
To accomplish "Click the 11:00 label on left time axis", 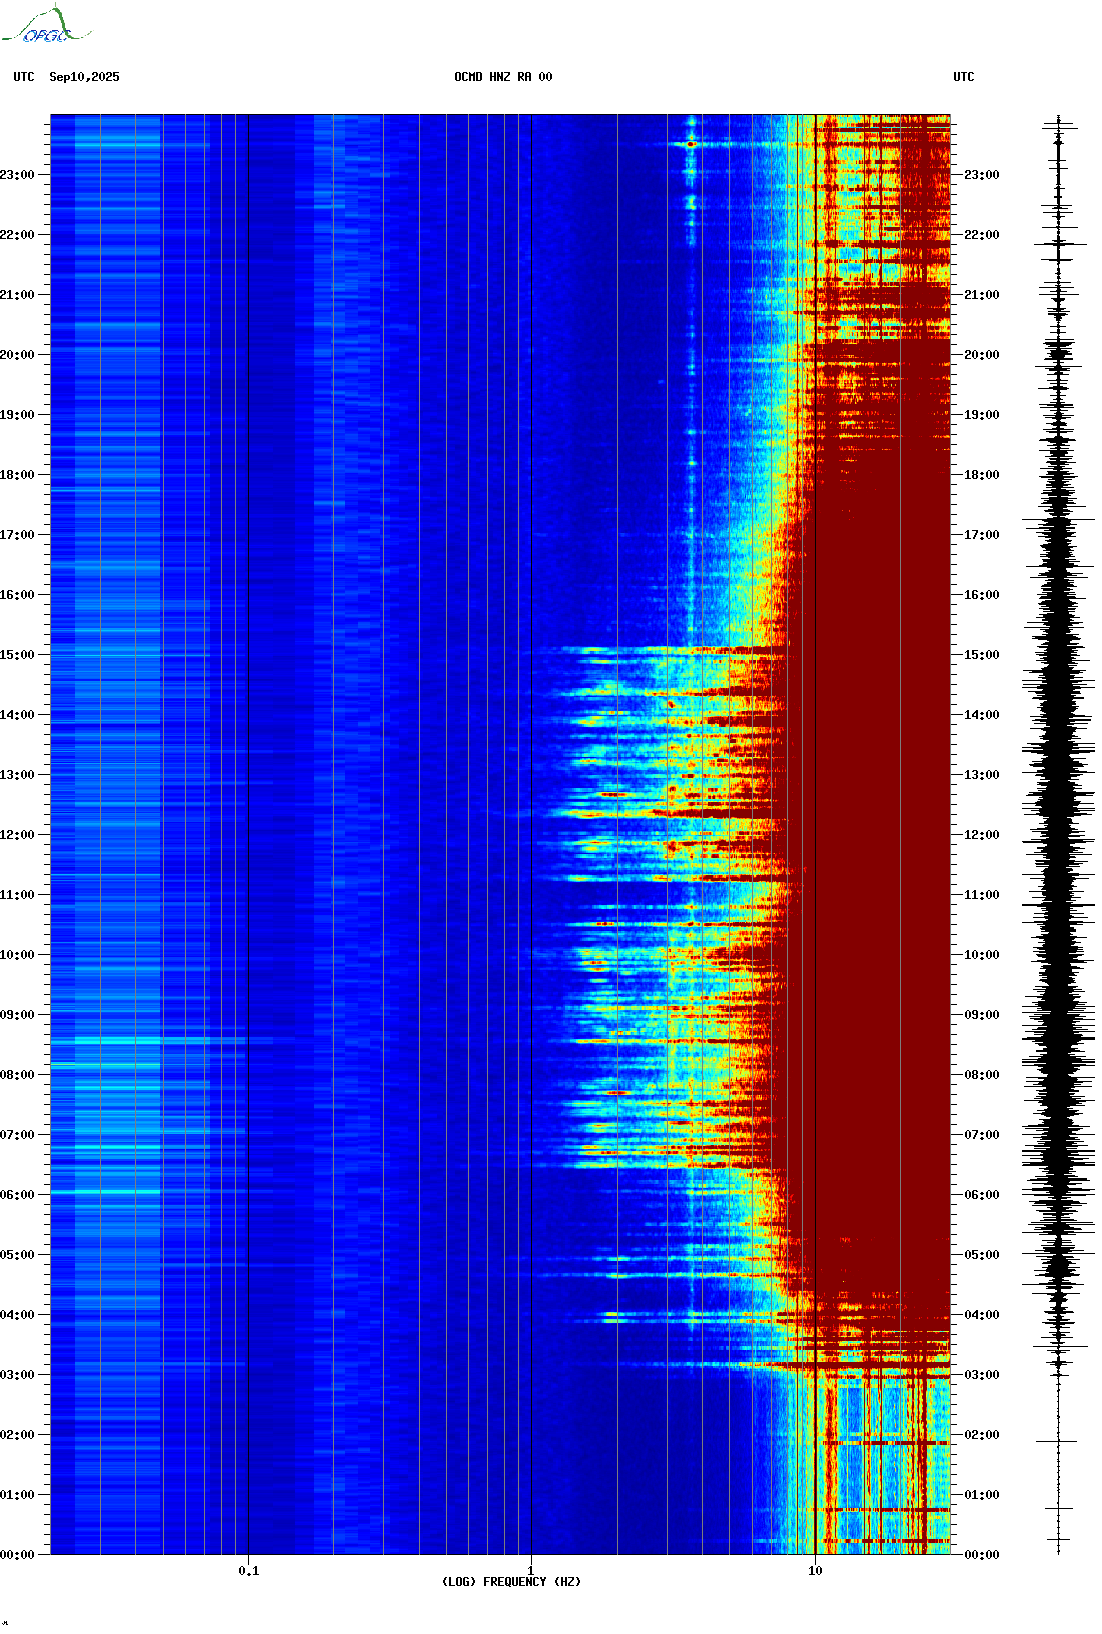I will [x=17, y=895].
